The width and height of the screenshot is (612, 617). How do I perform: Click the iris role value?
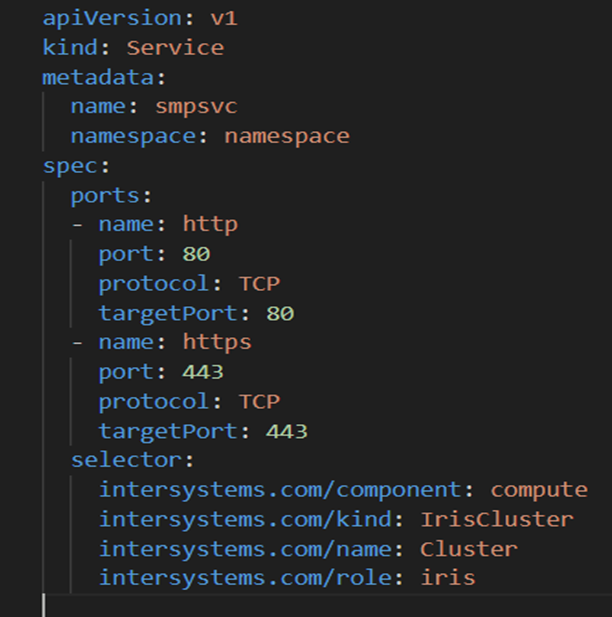coord(448,578)
